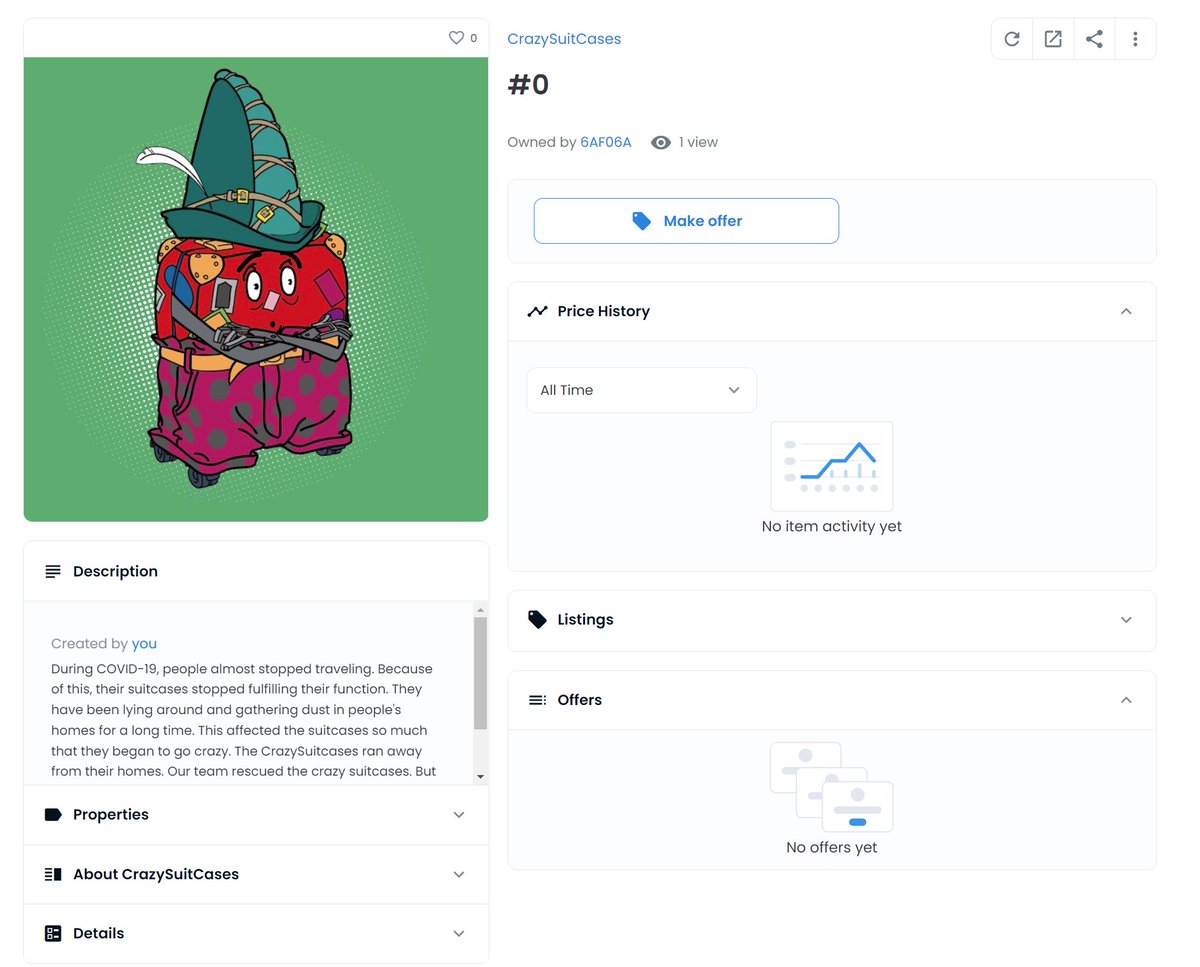
Task: Click the Listings tag icon
Action: pyautogui.click(x=537, y=620)
